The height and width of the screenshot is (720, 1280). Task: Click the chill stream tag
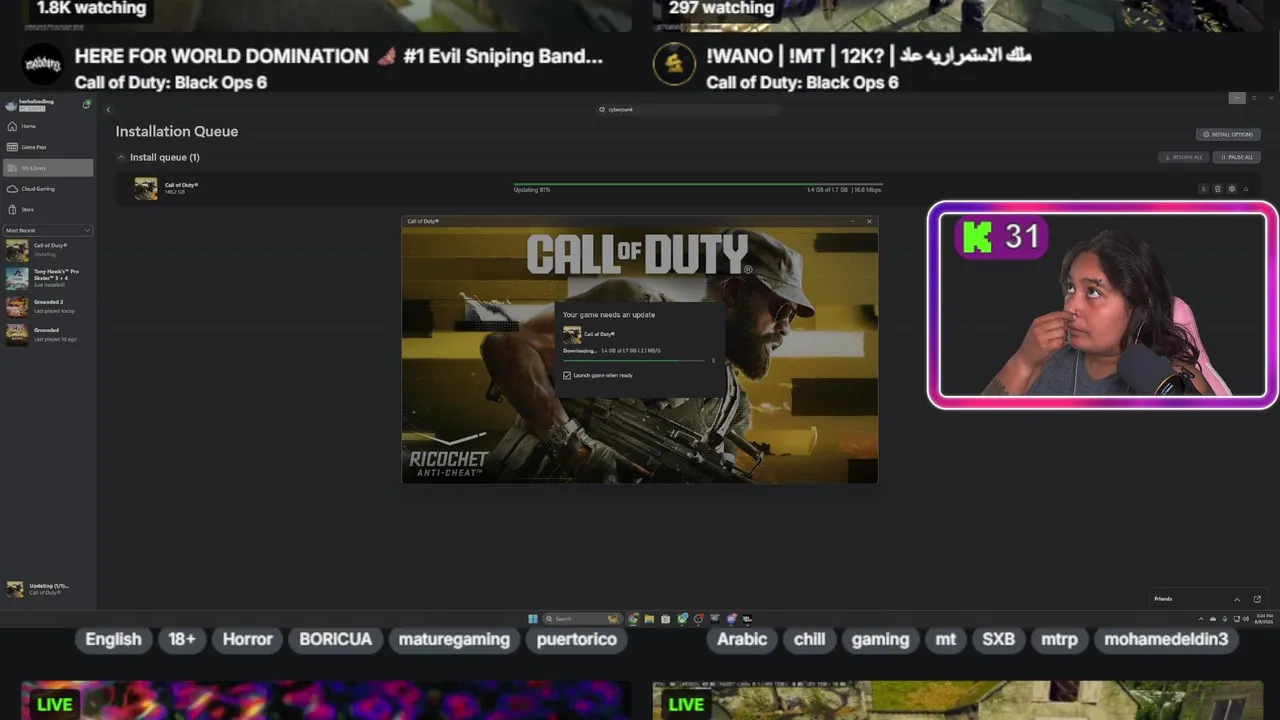(809, 639)
